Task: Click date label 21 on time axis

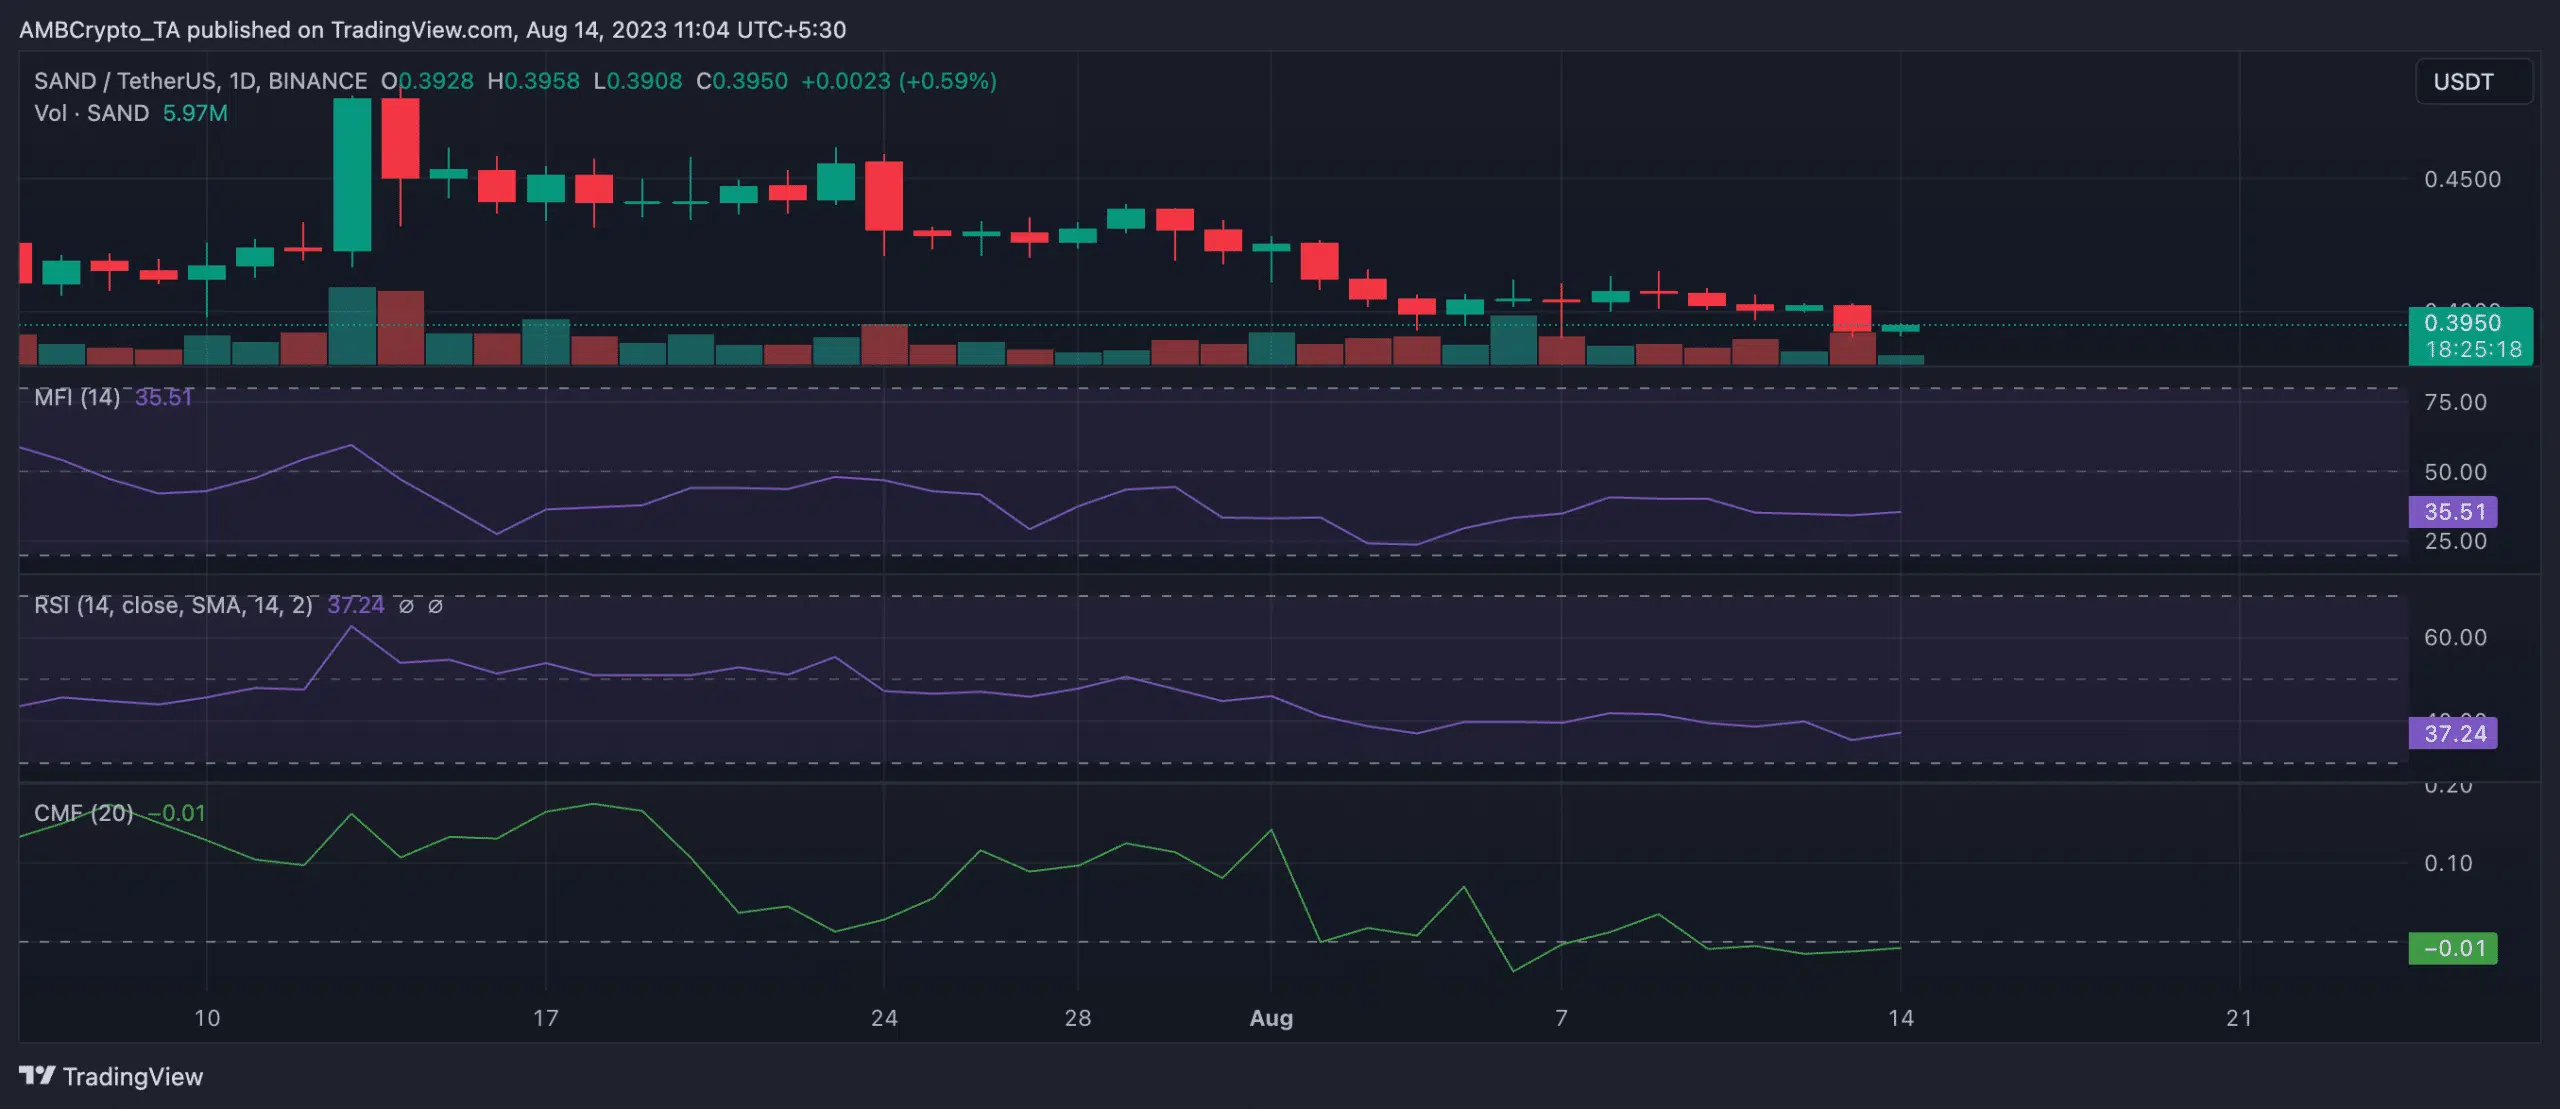Action: pyautogui.click(x=2239, y=1018)
